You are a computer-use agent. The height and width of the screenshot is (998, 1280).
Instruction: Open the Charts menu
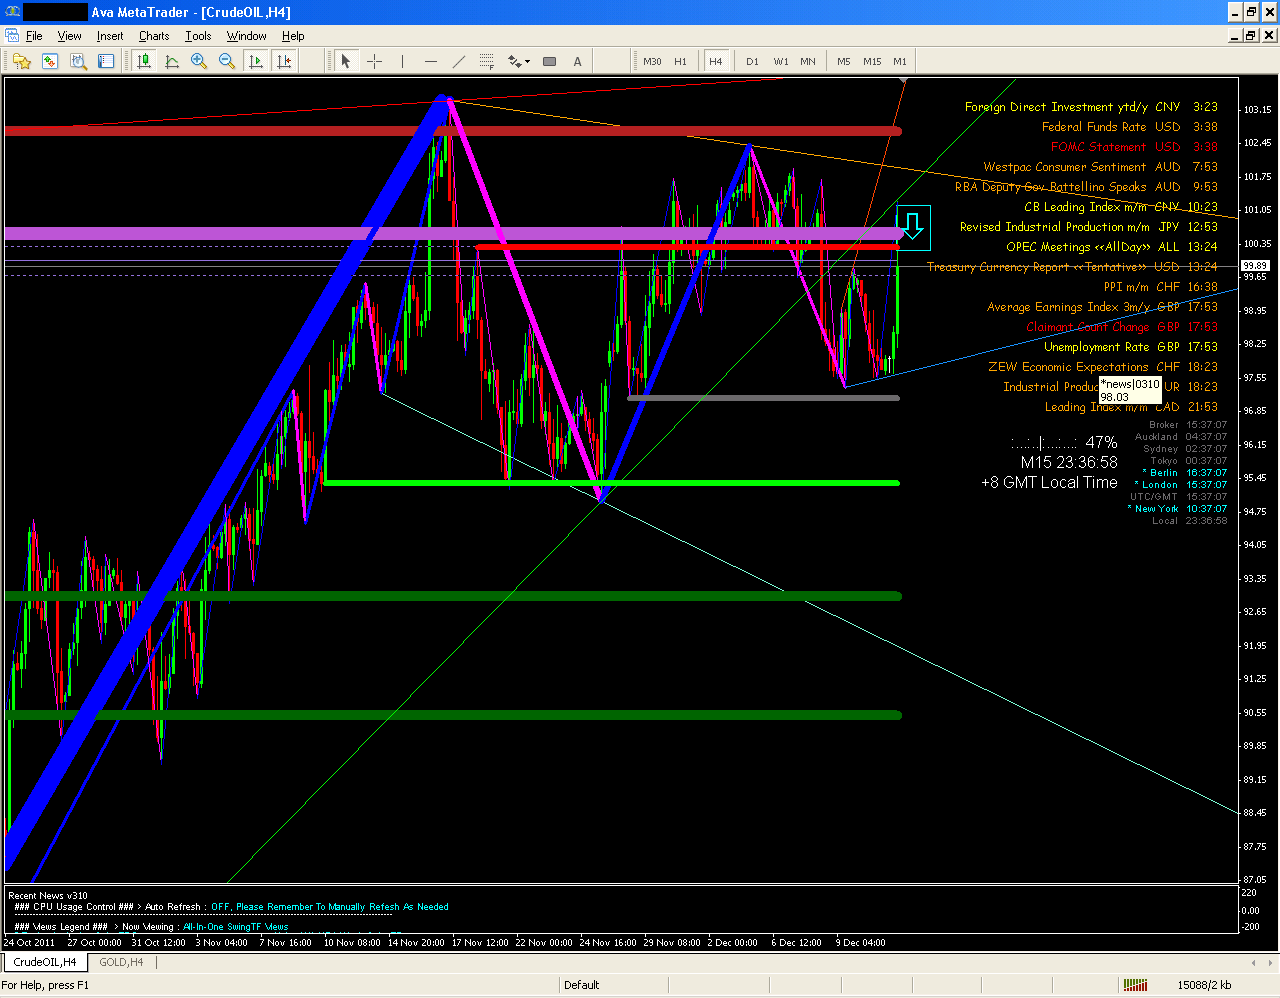(x=153, y=36)
